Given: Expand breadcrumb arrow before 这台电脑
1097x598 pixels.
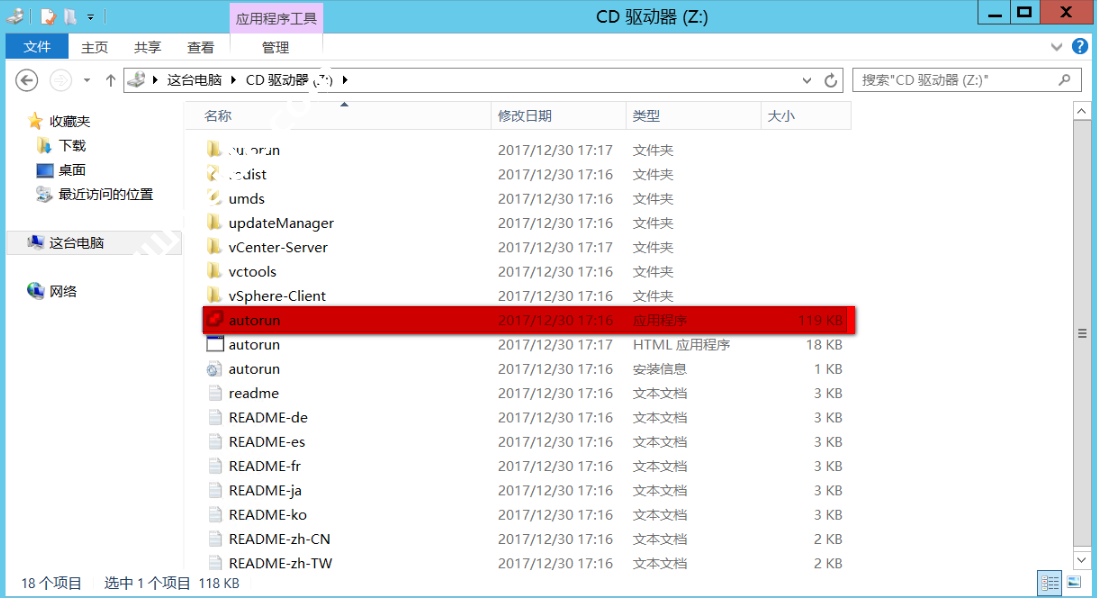Looking at the screenshot, I should pyautogui.click(x=155, y=80).
